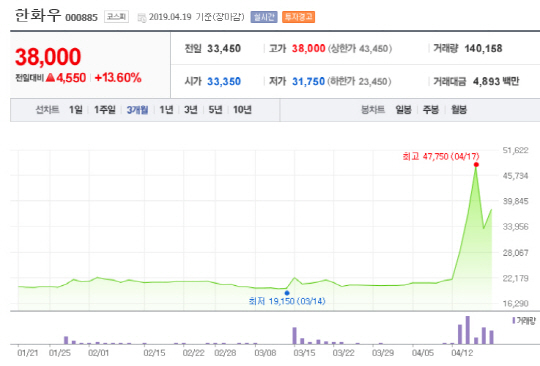This screenshot has width=540, height=366.
Task: Click the red up-triangle 4,550 change
Action: pyautogui.click(x=66, y=78)
